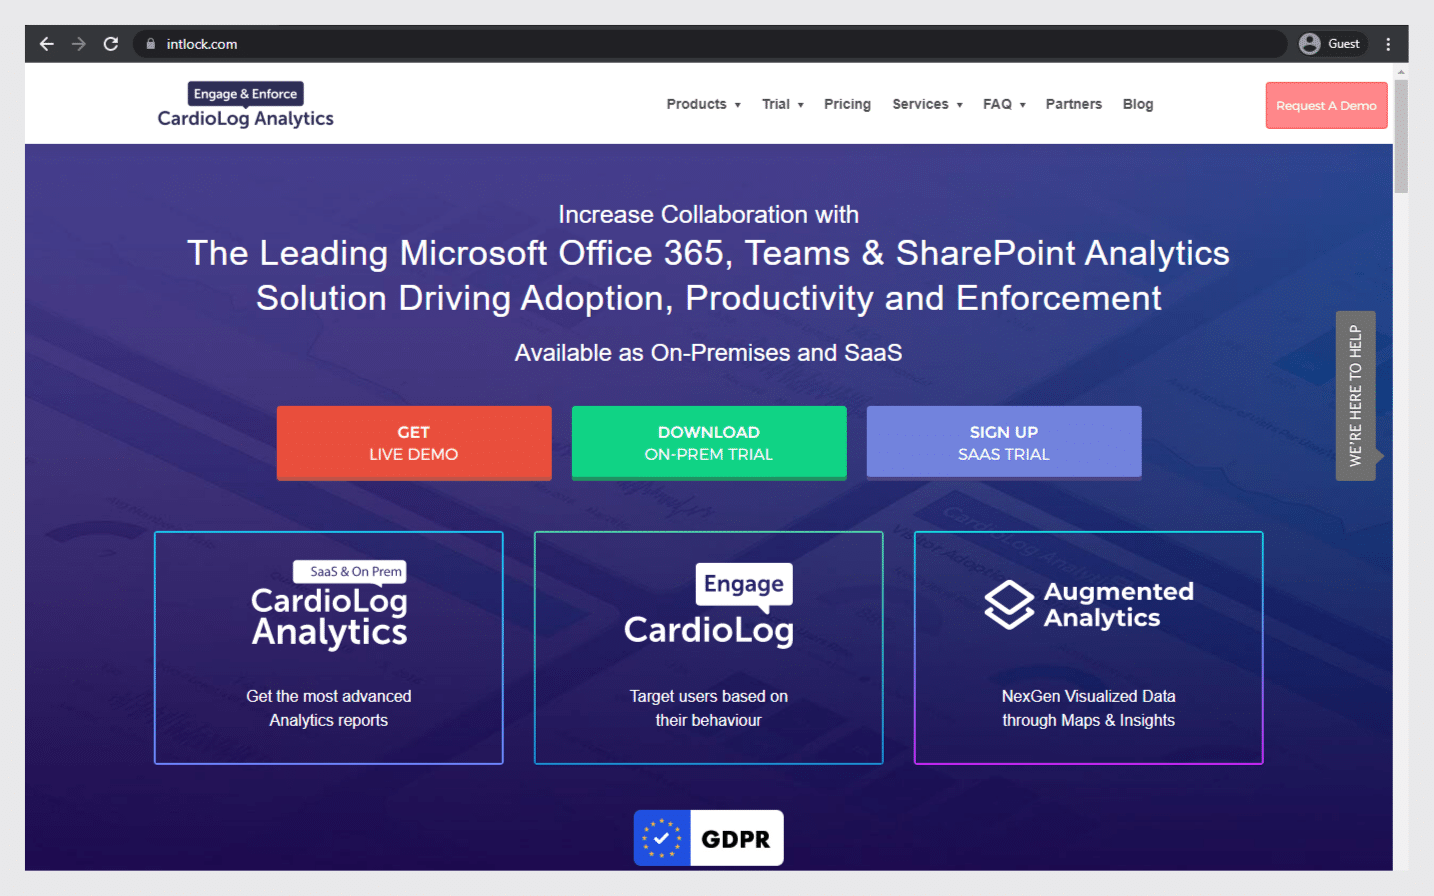Click the page vertical scrollbar thumb
This screenshot has width=1434, height=896.
(1401, 136)
